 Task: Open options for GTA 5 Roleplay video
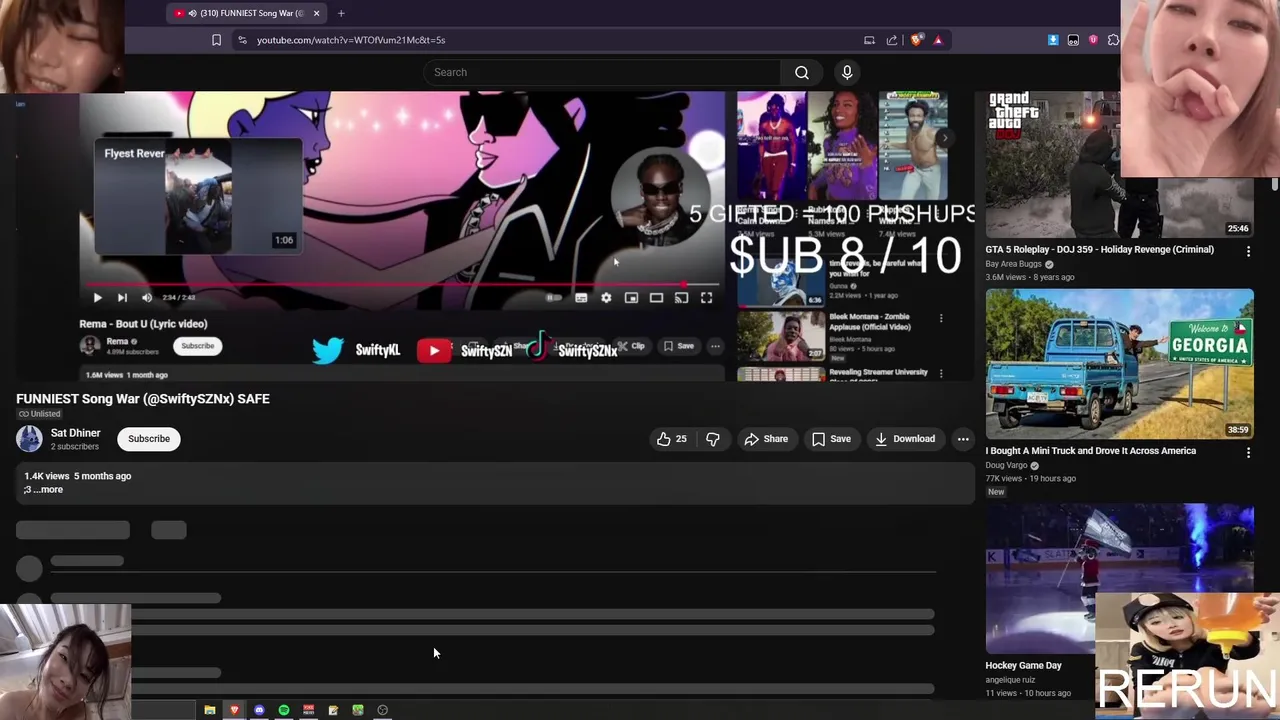pos(1248,252)
